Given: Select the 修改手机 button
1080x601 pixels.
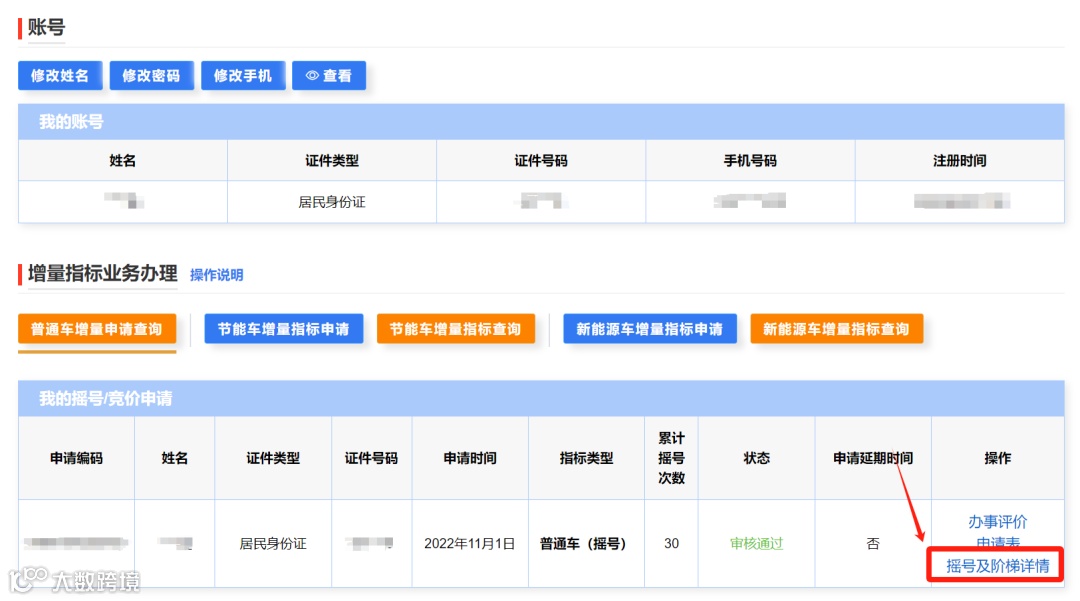Looking at the screenshot, I should point(243,76).
